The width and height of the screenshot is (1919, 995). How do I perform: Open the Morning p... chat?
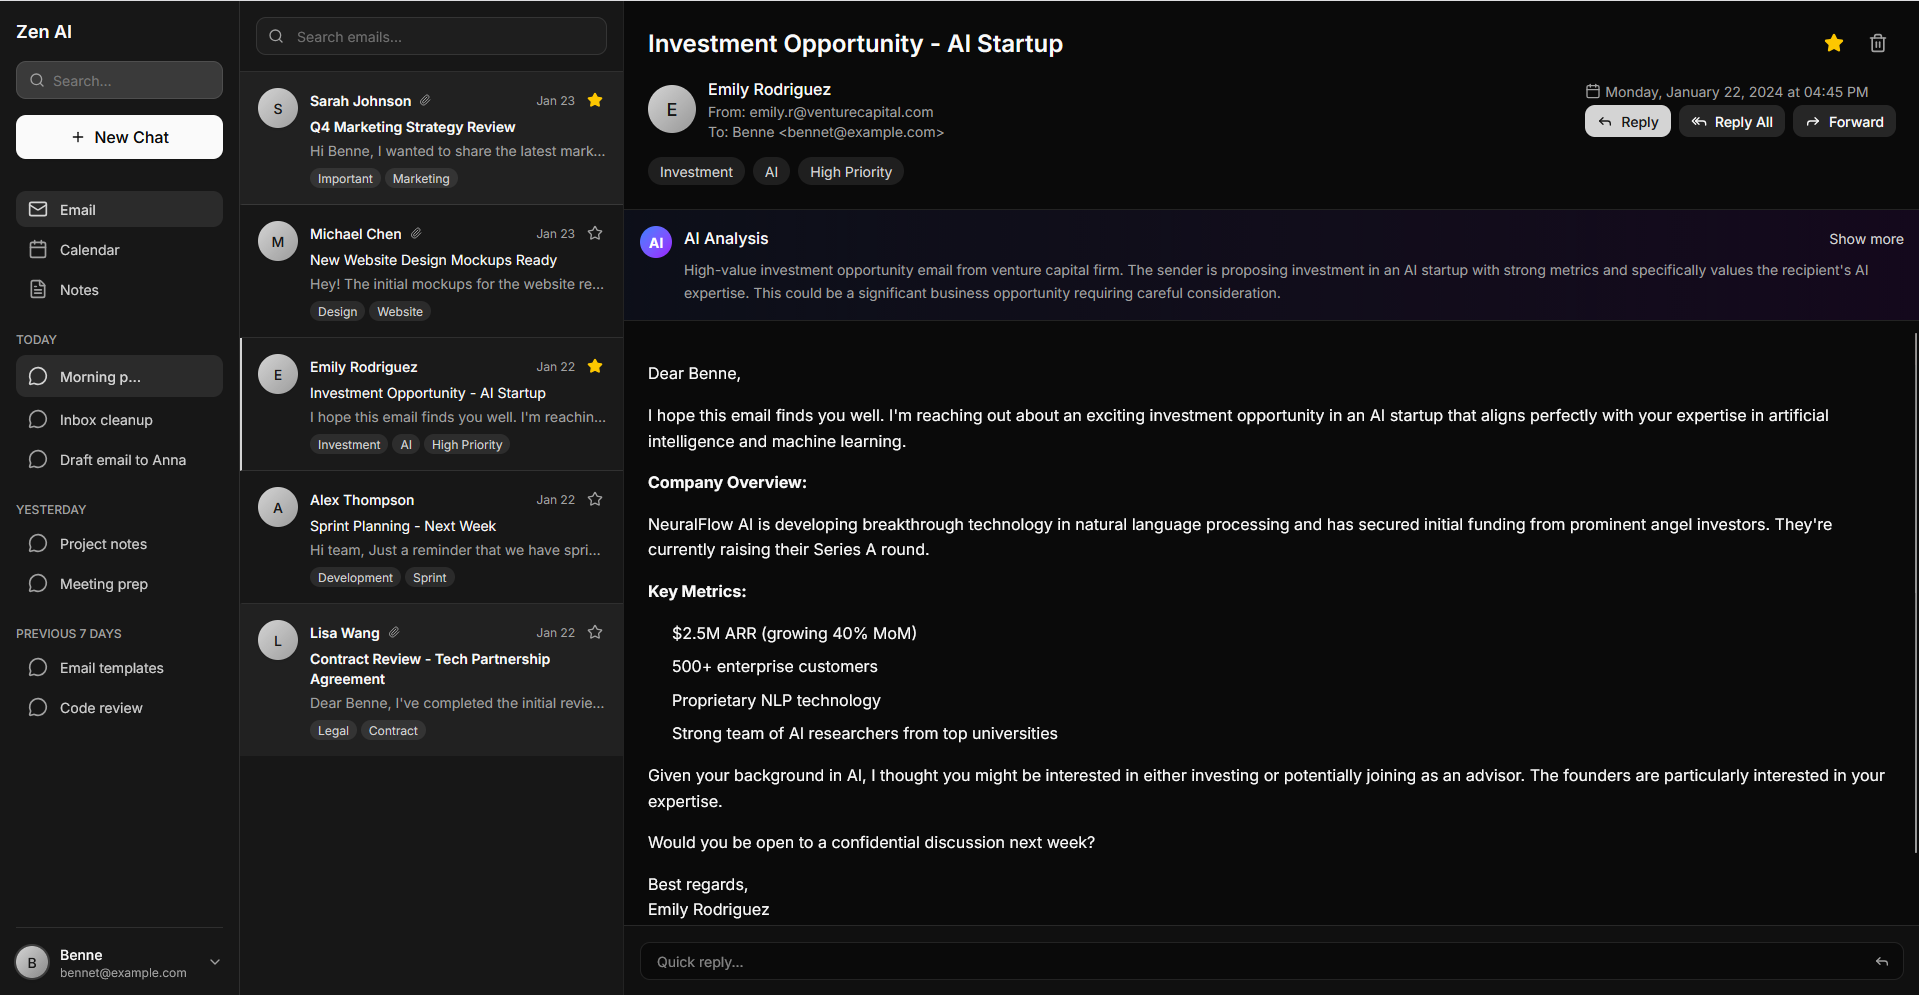pos(119,377)
